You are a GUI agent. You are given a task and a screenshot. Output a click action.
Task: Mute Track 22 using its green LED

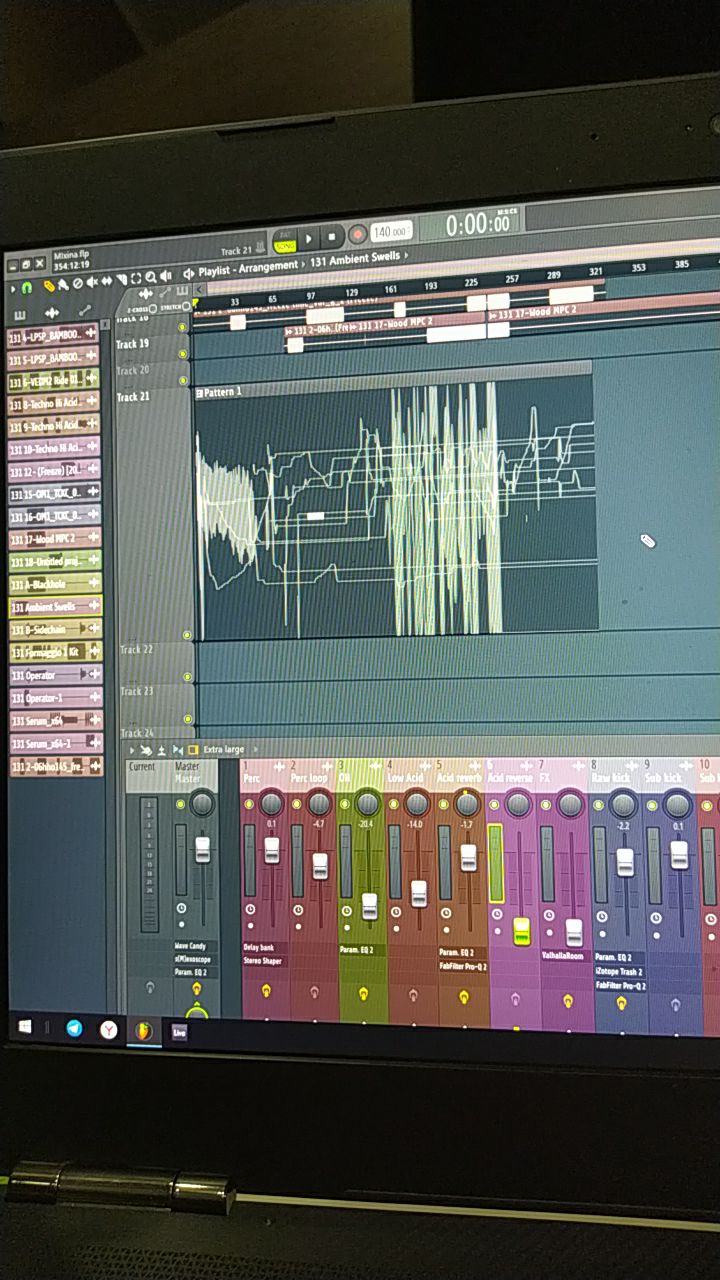click(x=187, y=677)
